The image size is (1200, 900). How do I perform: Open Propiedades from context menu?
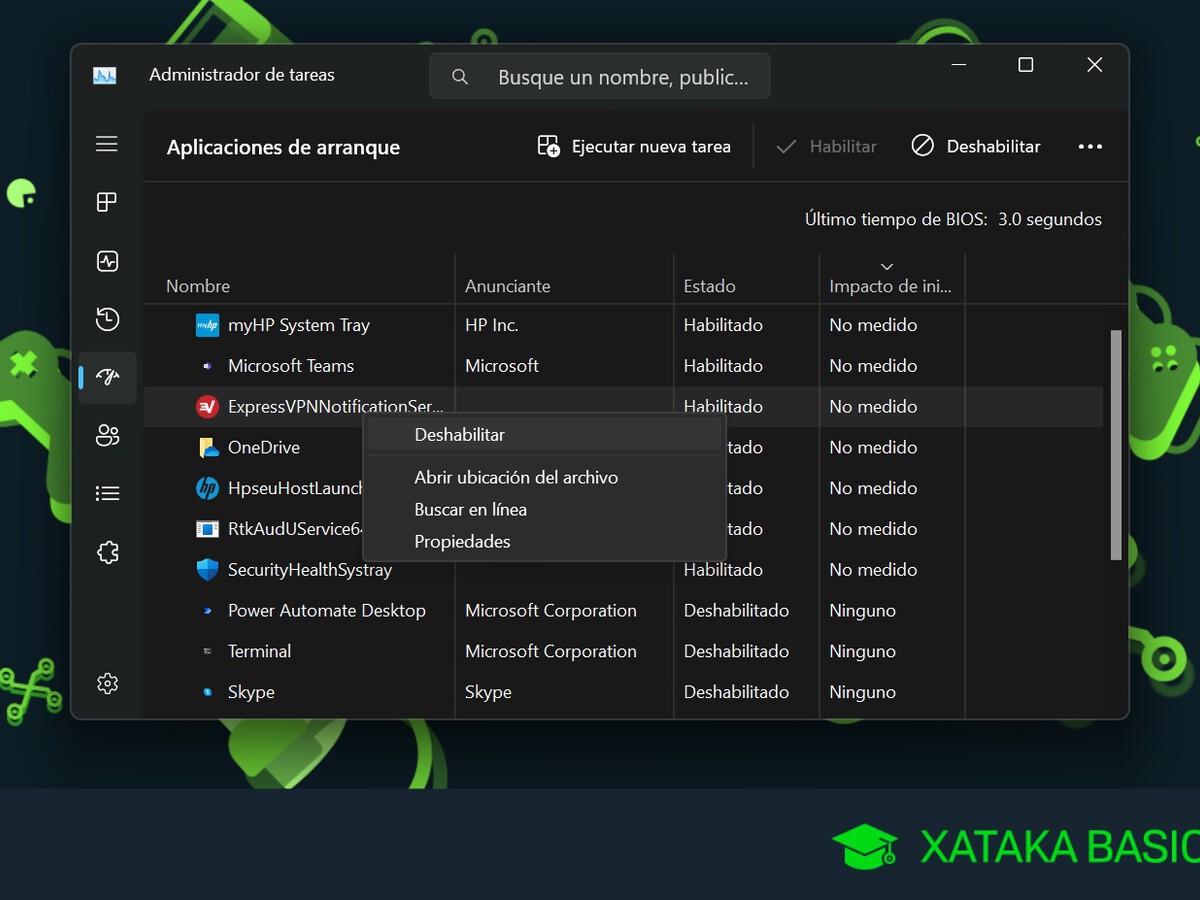tap(462, 541)
